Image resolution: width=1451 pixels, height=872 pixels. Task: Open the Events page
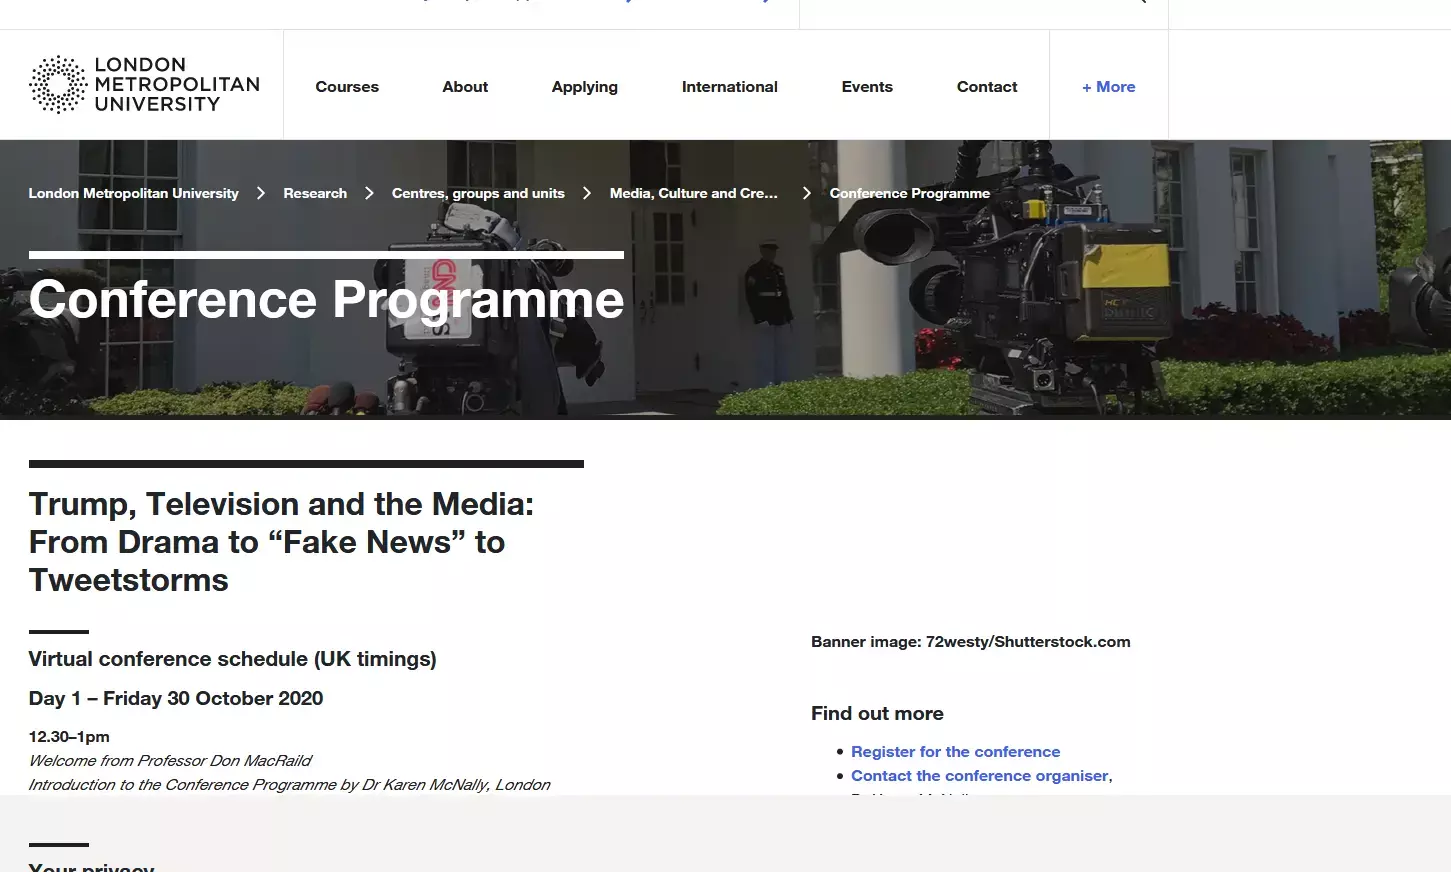point(866,87)
